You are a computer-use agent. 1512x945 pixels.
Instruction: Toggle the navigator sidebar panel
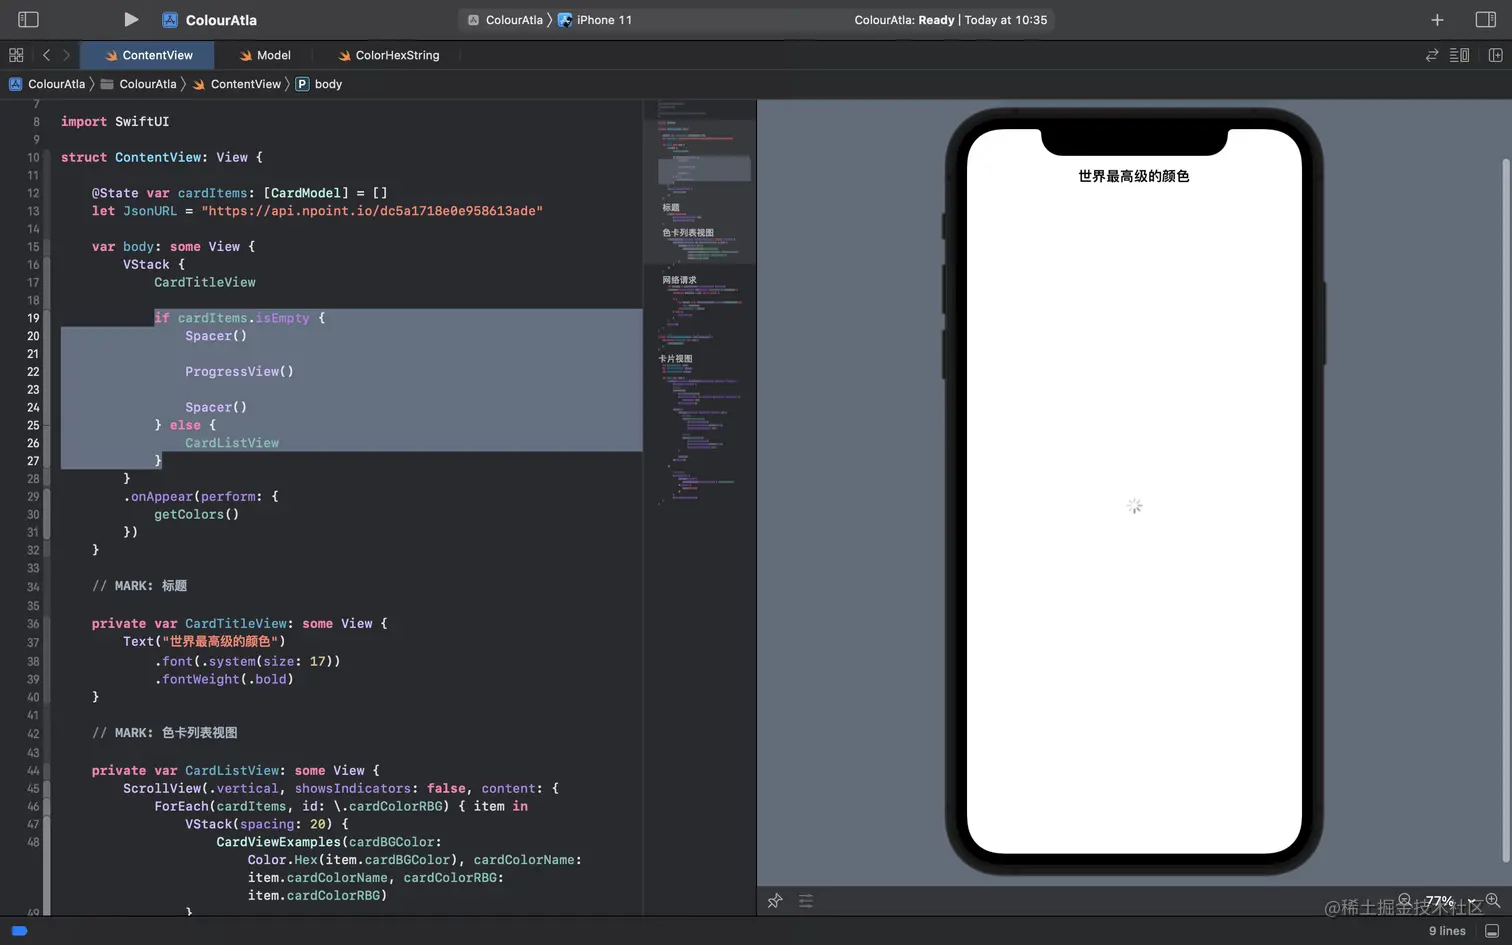(x=28, y=19)
